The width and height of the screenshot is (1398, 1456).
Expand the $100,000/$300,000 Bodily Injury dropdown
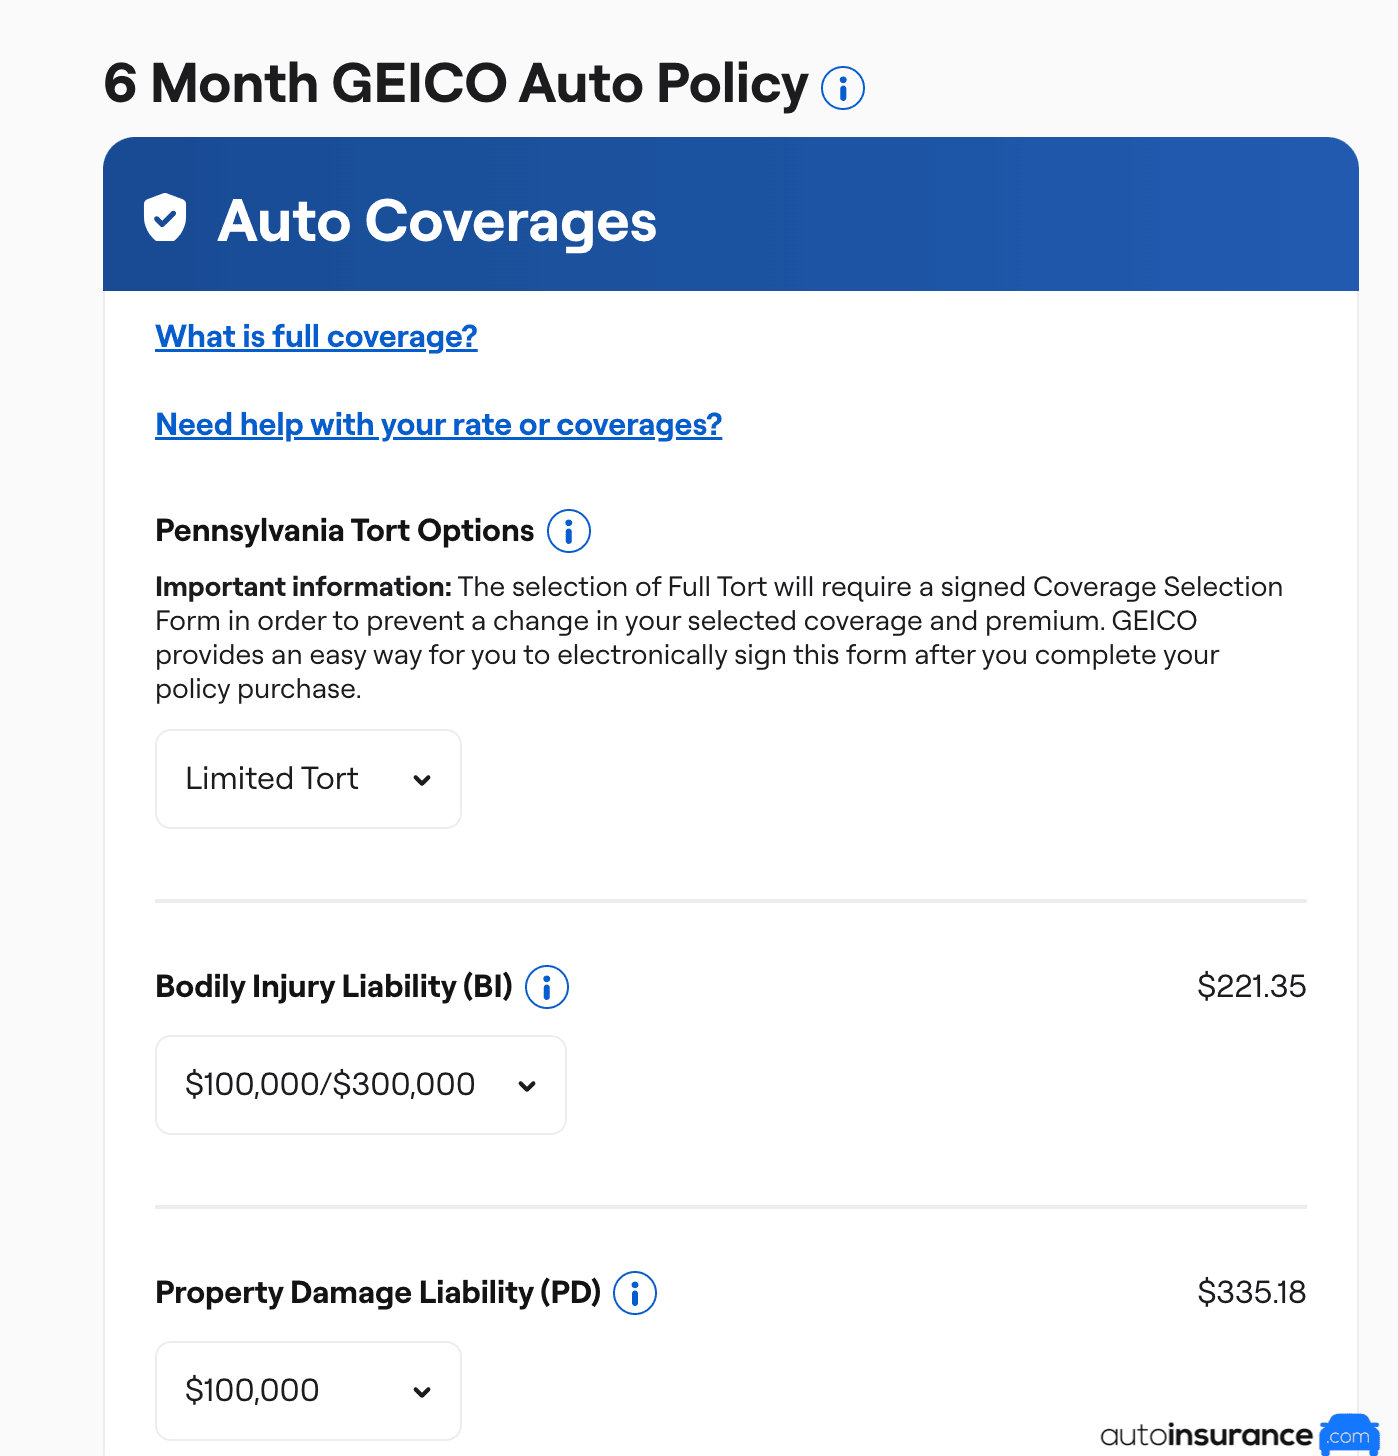[360, 1085]
